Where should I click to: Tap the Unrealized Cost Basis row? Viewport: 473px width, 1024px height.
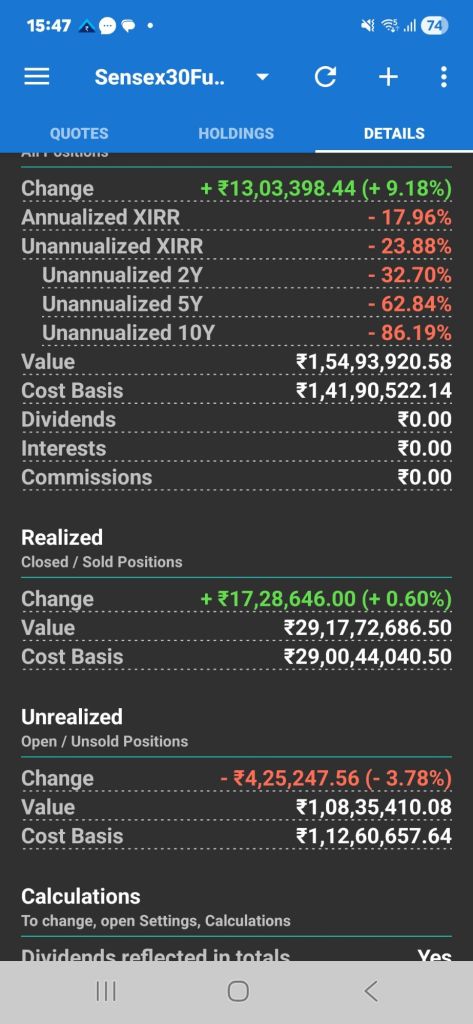click(x=236, y=835)
